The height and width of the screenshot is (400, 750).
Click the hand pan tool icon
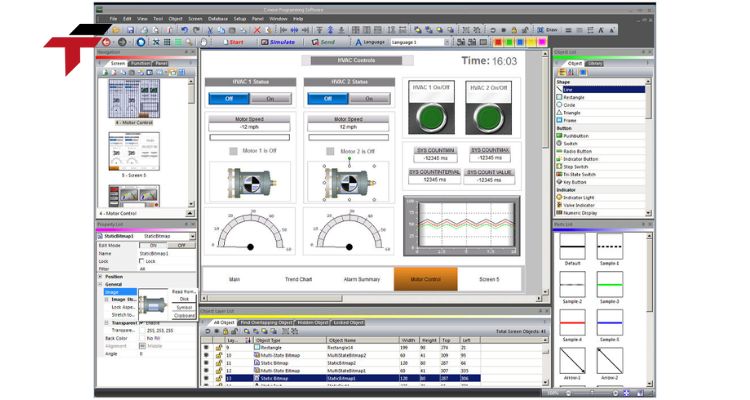(x=204, y=42)
